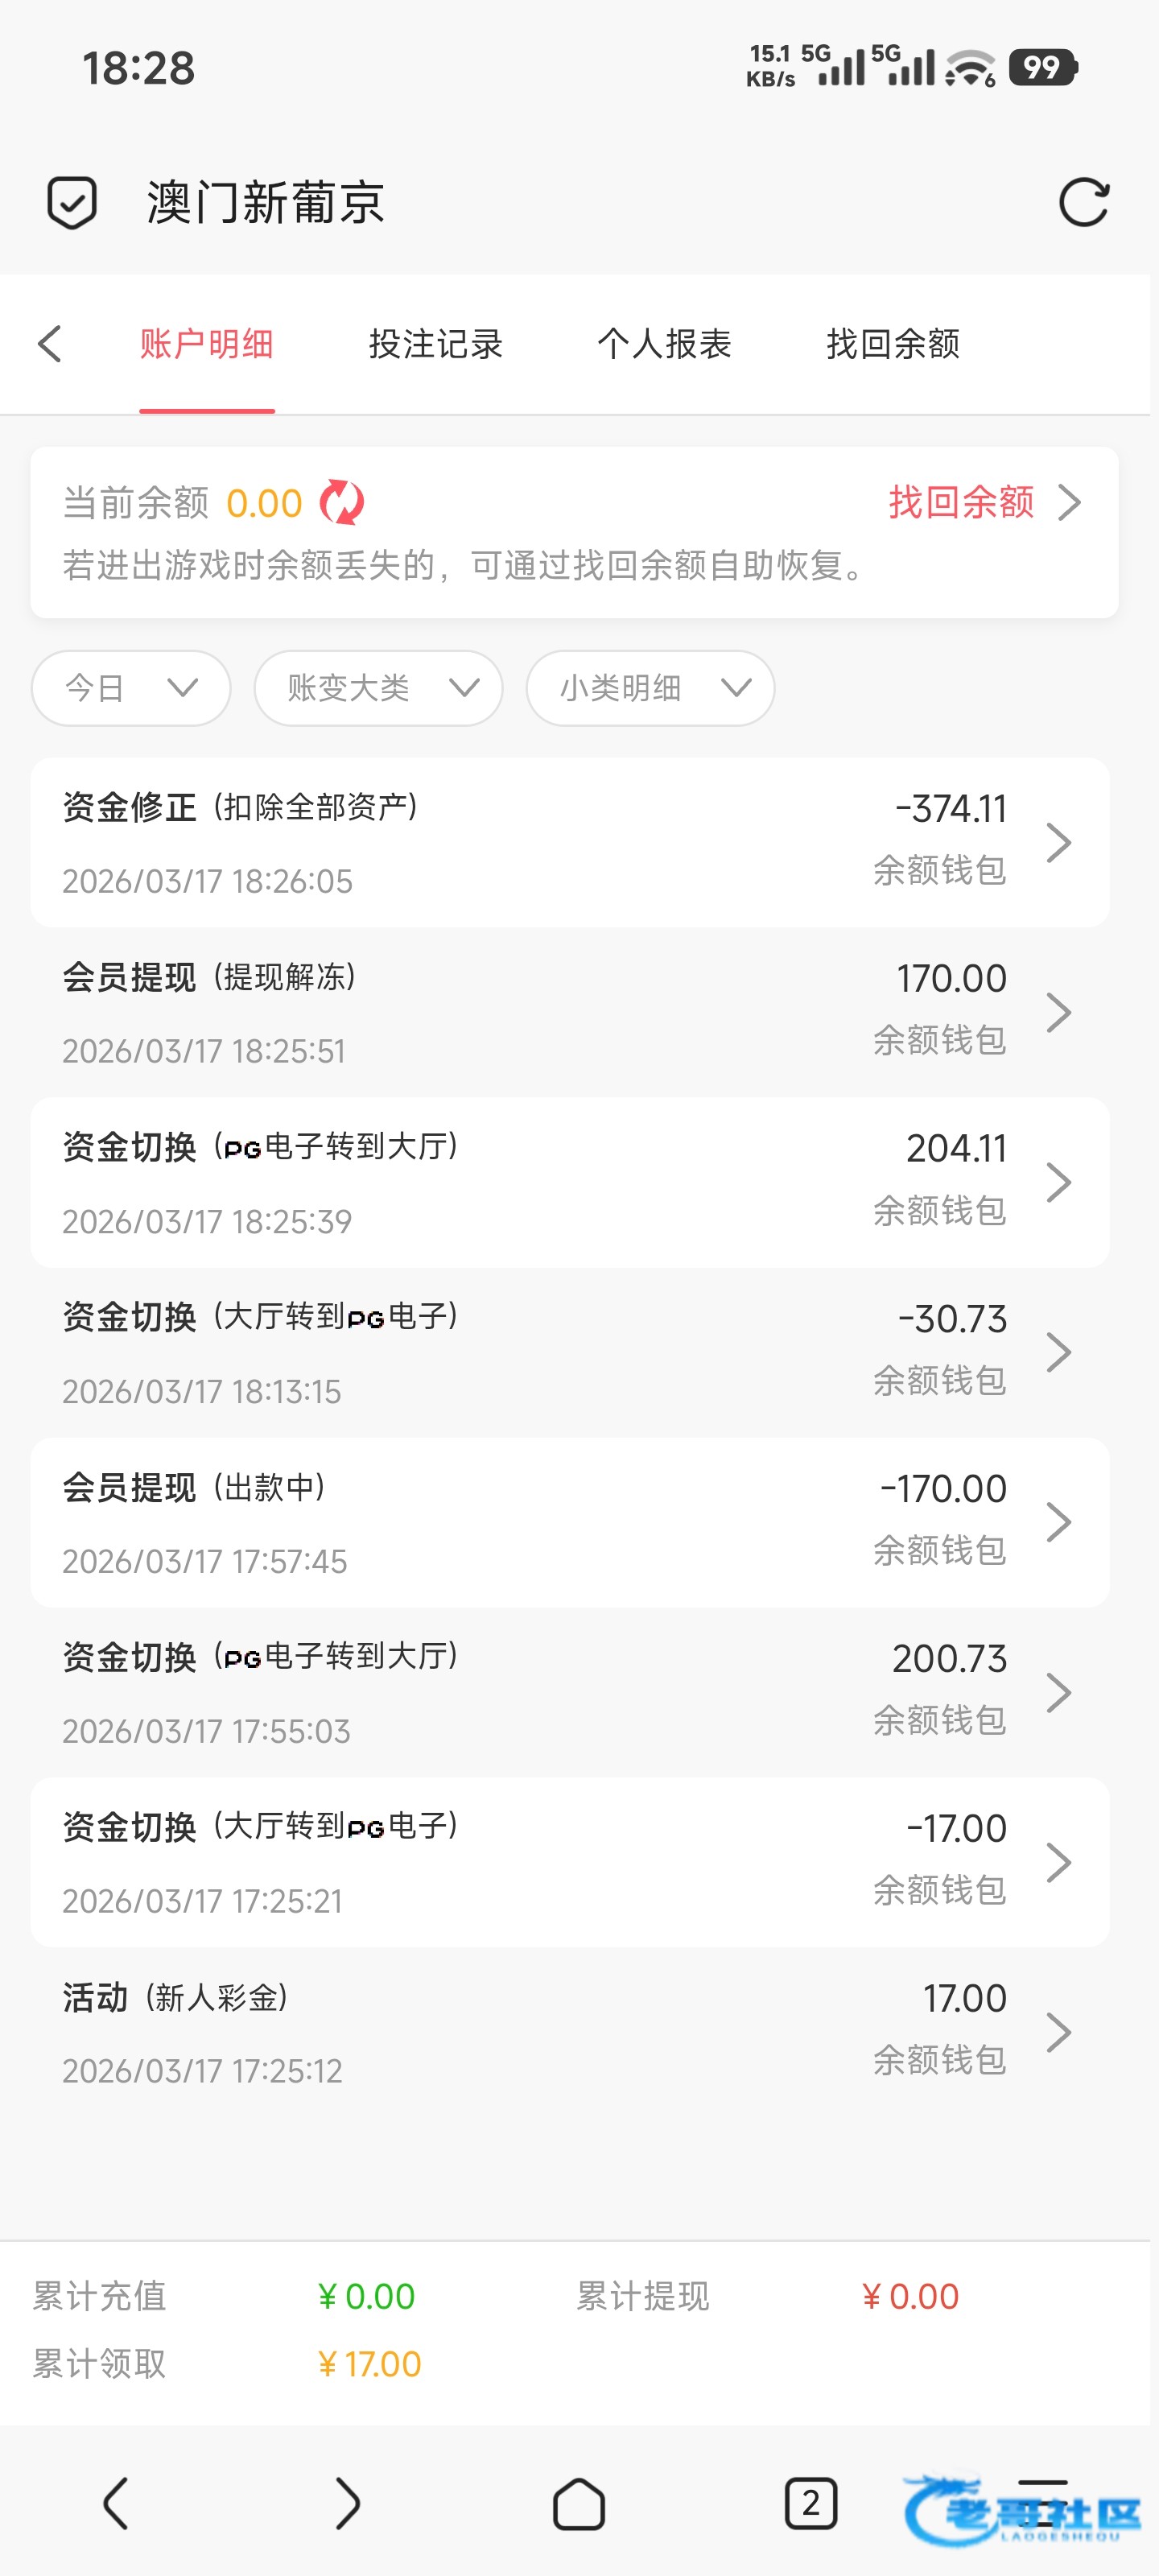Expand the 小类明细 subcategory dropdown
Screen dimensions: 1159x2576
[650, 688]
